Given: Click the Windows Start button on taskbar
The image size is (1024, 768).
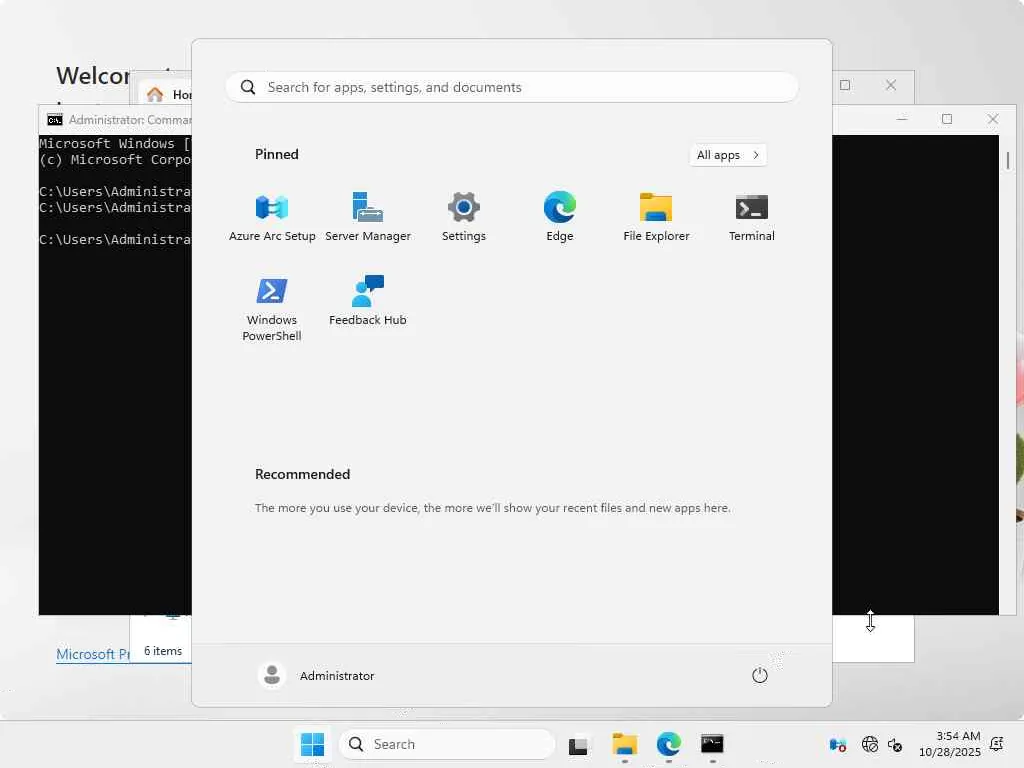Looking at the screenshot, I should tap(312, 744).
